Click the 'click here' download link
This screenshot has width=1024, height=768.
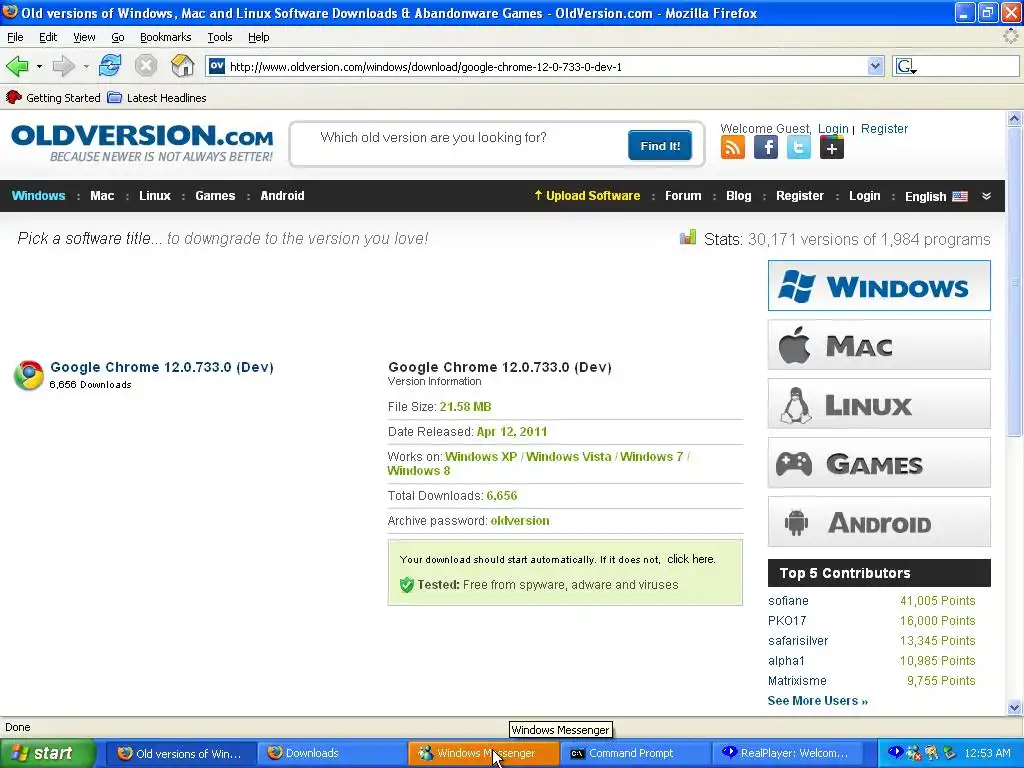[691, 559]
